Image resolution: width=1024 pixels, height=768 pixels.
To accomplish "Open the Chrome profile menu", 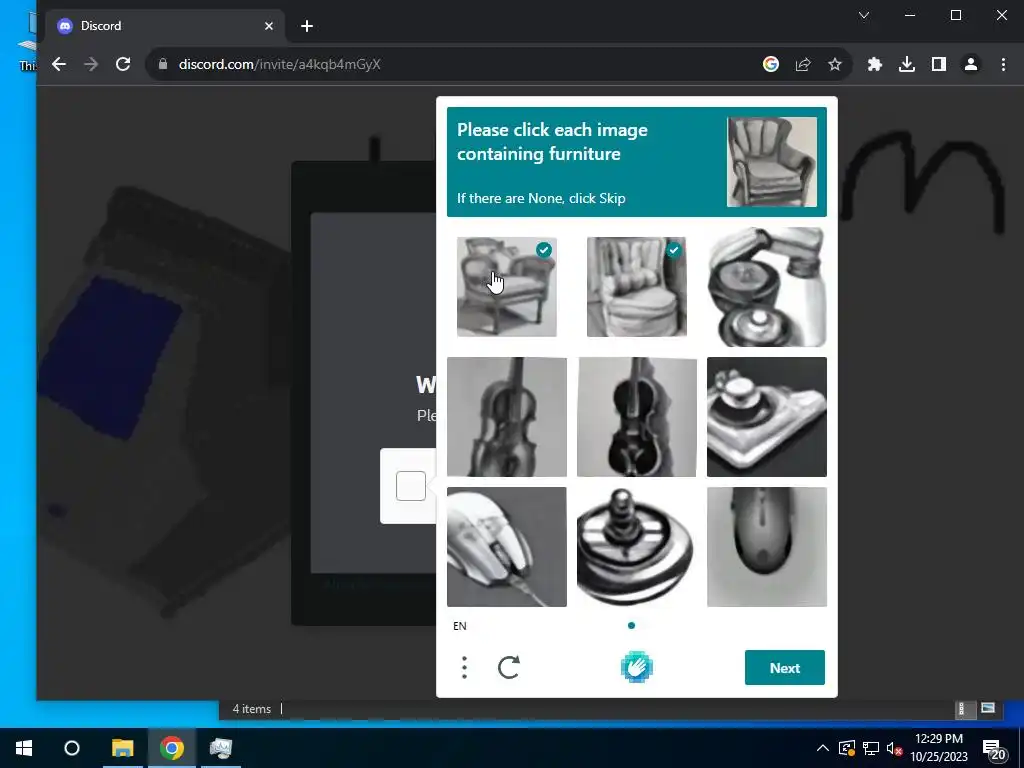I will tap(970, 64).
